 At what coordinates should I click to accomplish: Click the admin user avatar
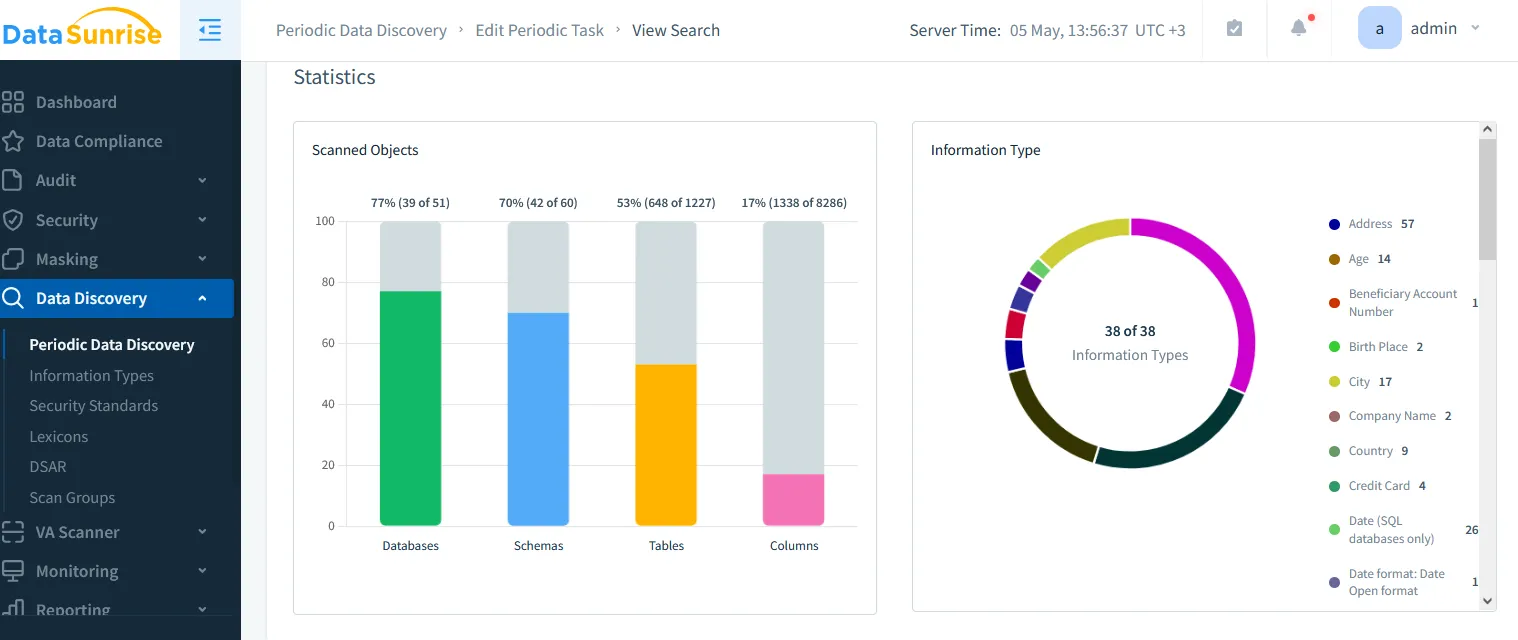(1379, 29)
